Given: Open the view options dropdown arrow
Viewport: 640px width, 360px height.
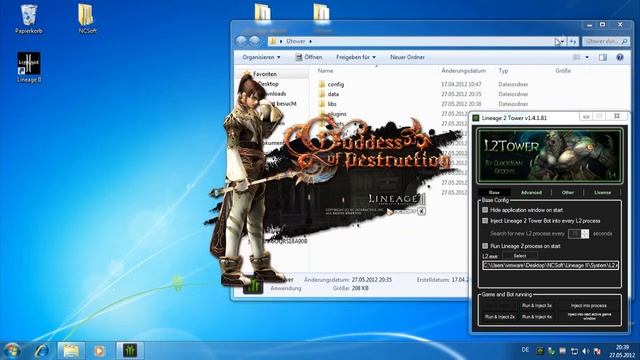Looking at the screenshot, I should coord(587,58).
